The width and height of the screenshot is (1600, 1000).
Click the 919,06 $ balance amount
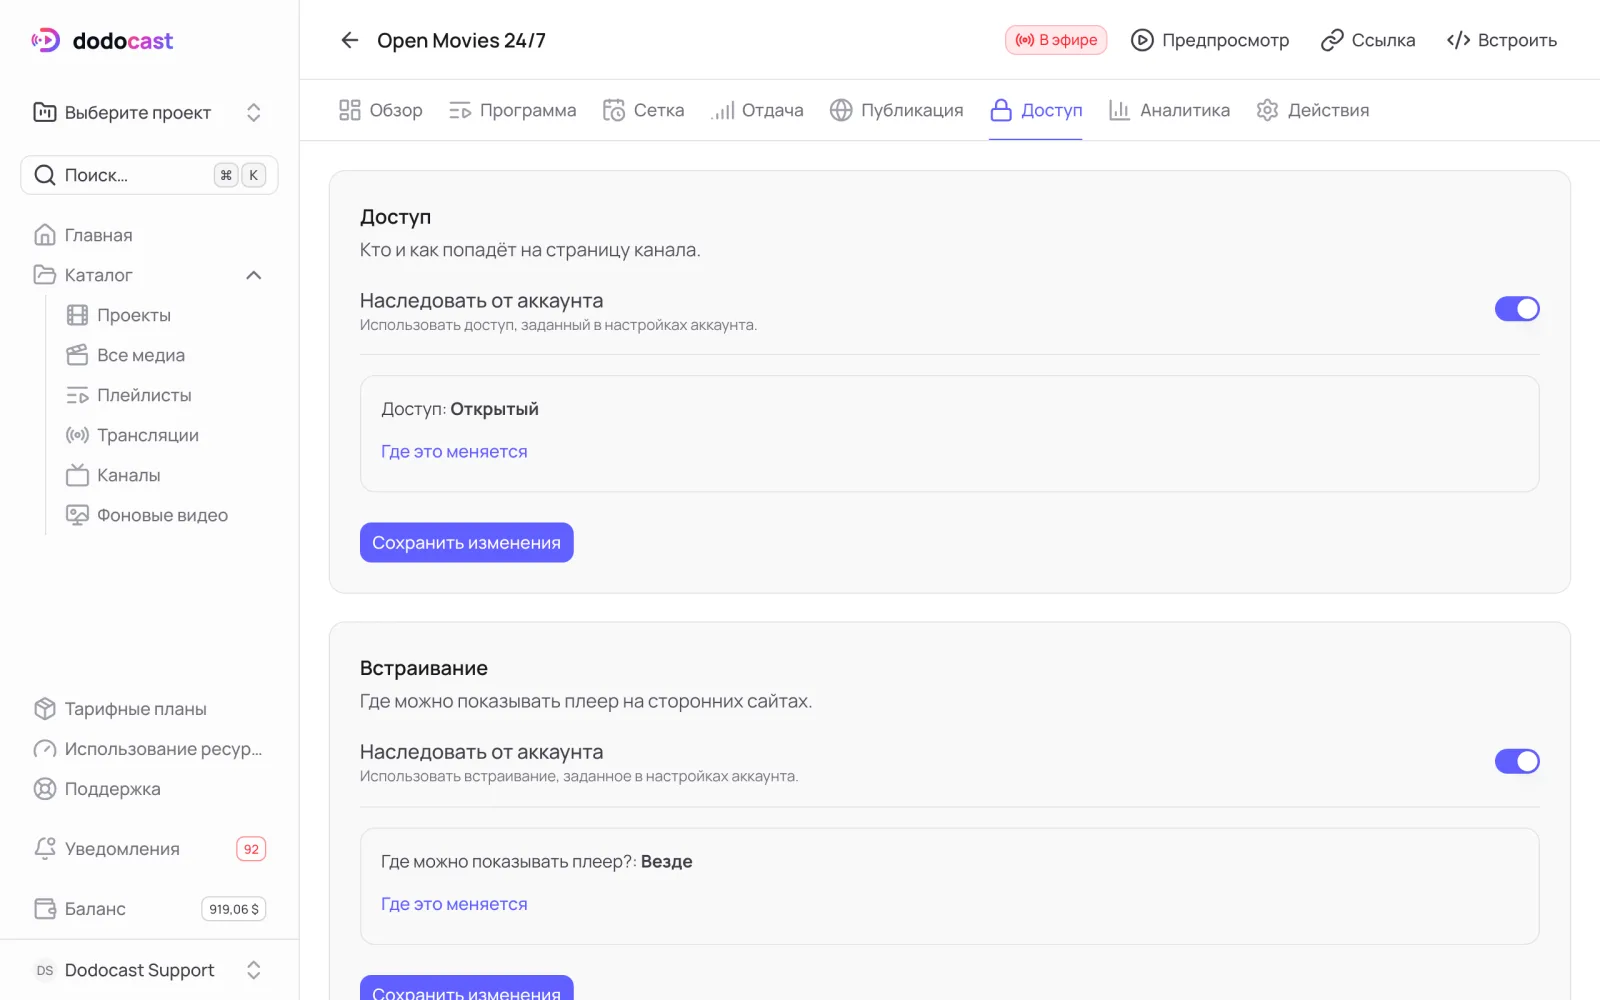click(x=234, y=909)
